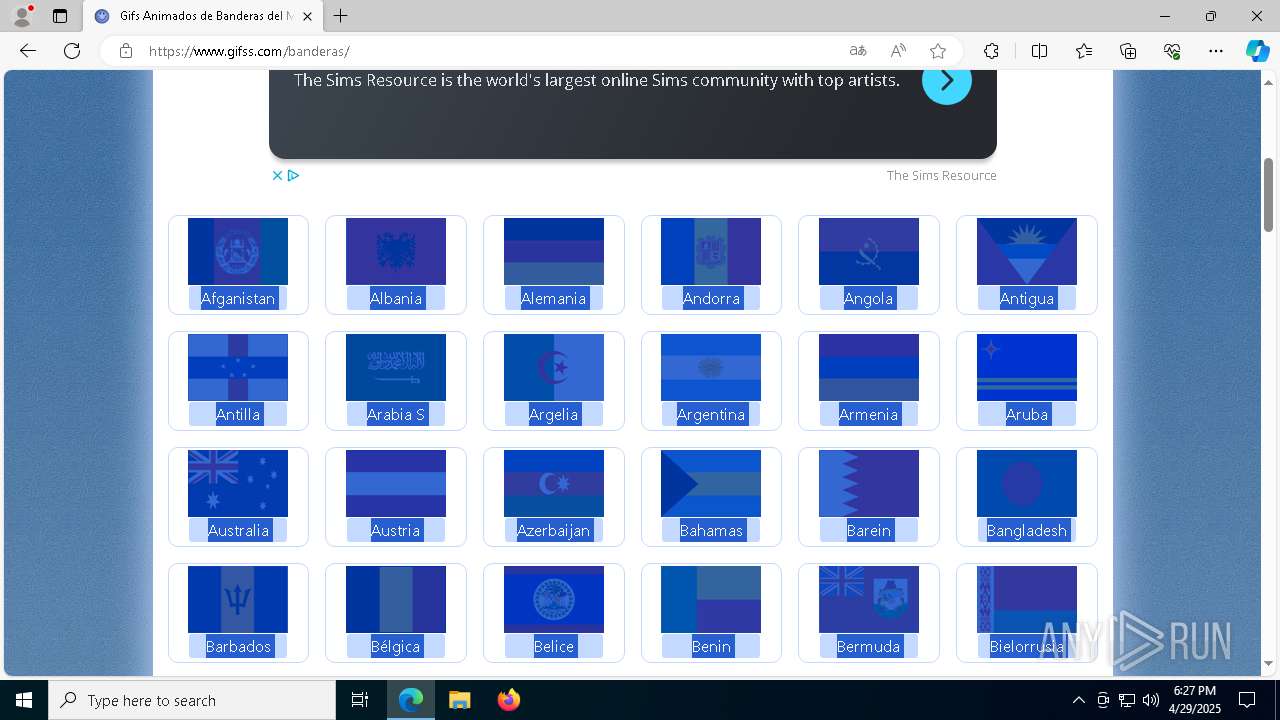1280x720 pixels.
Task: Open the Belice flag thumbnail
Action: 554,599
